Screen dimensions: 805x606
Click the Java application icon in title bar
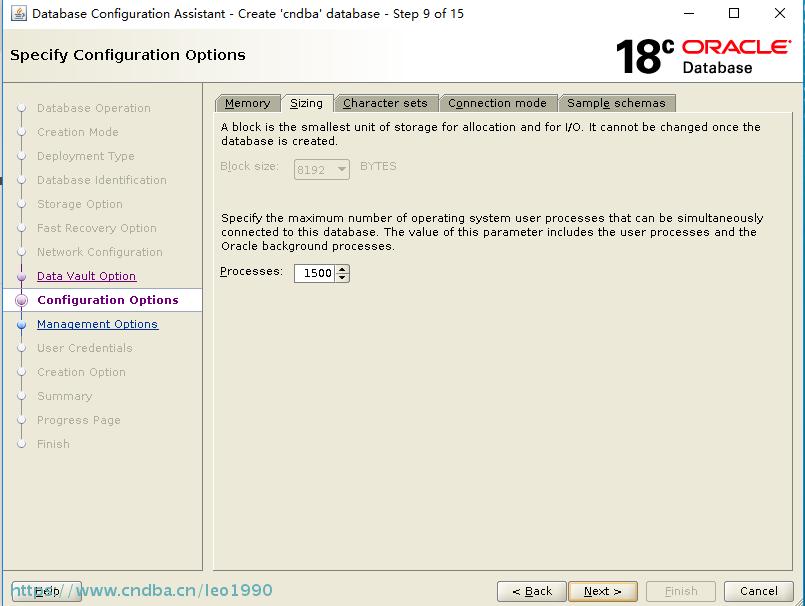click(x=19, y=13)
